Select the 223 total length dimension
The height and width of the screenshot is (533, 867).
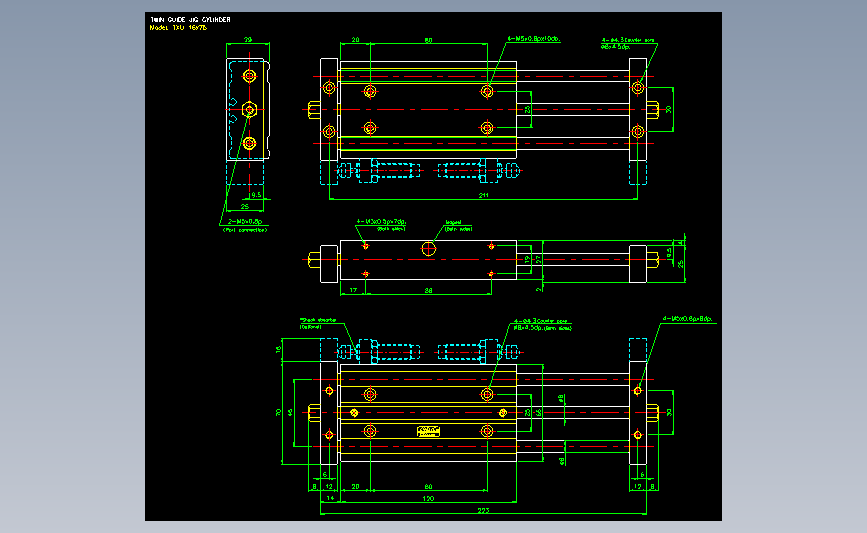(x=483, y=510)
